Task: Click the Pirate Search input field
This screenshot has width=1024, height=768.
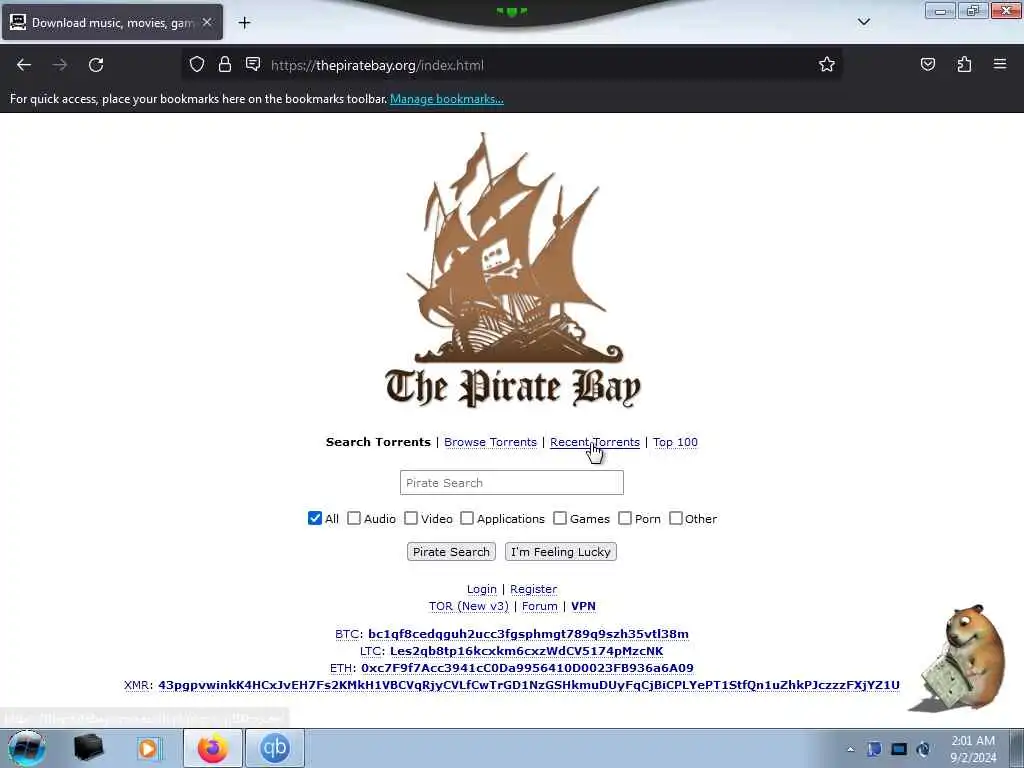Action: pyautogui.click(x=512, y=483)
